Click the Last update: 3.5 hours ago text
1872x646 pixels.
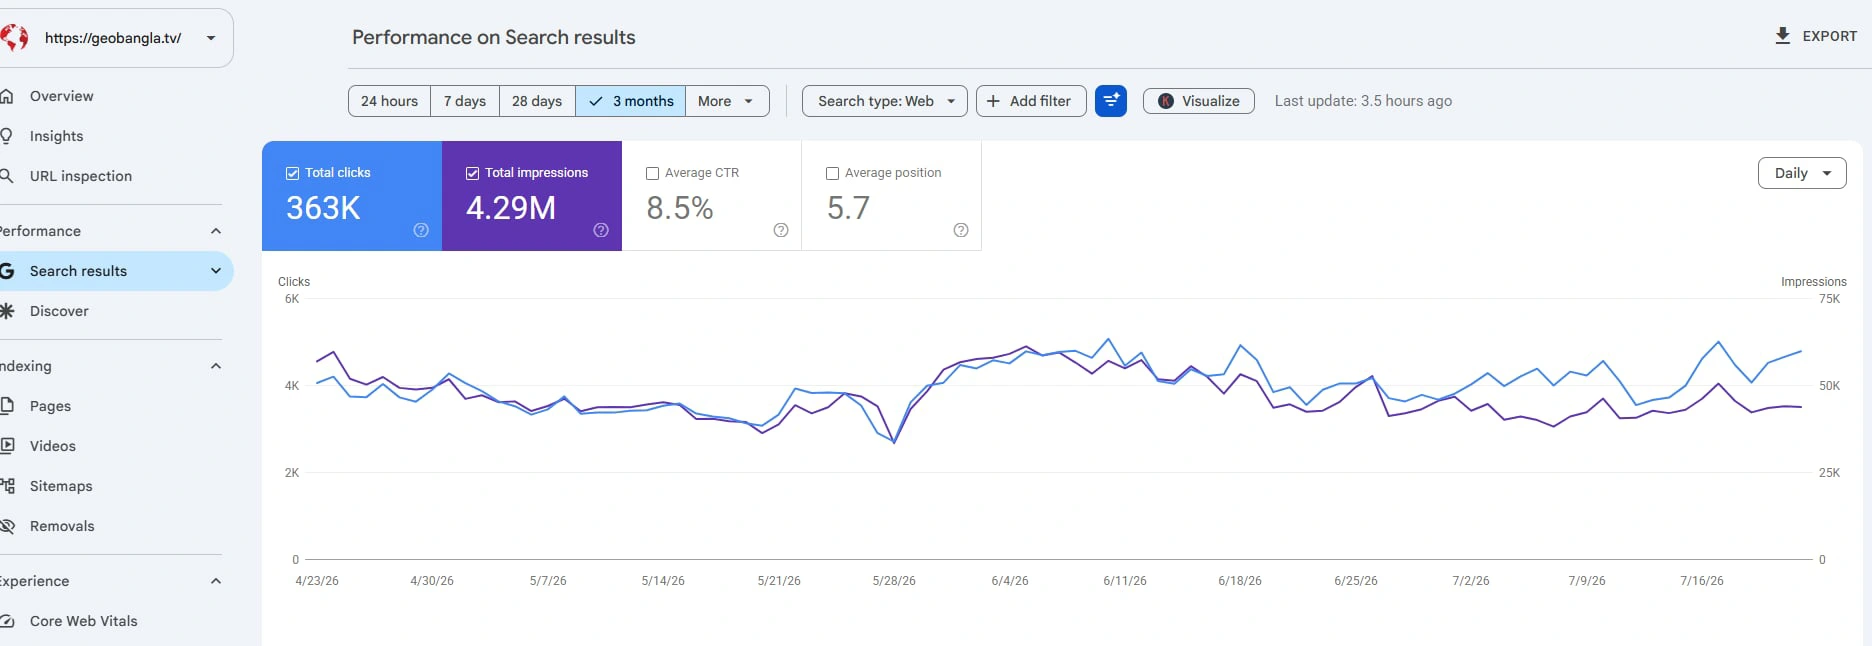click(x=1363, y=101)
